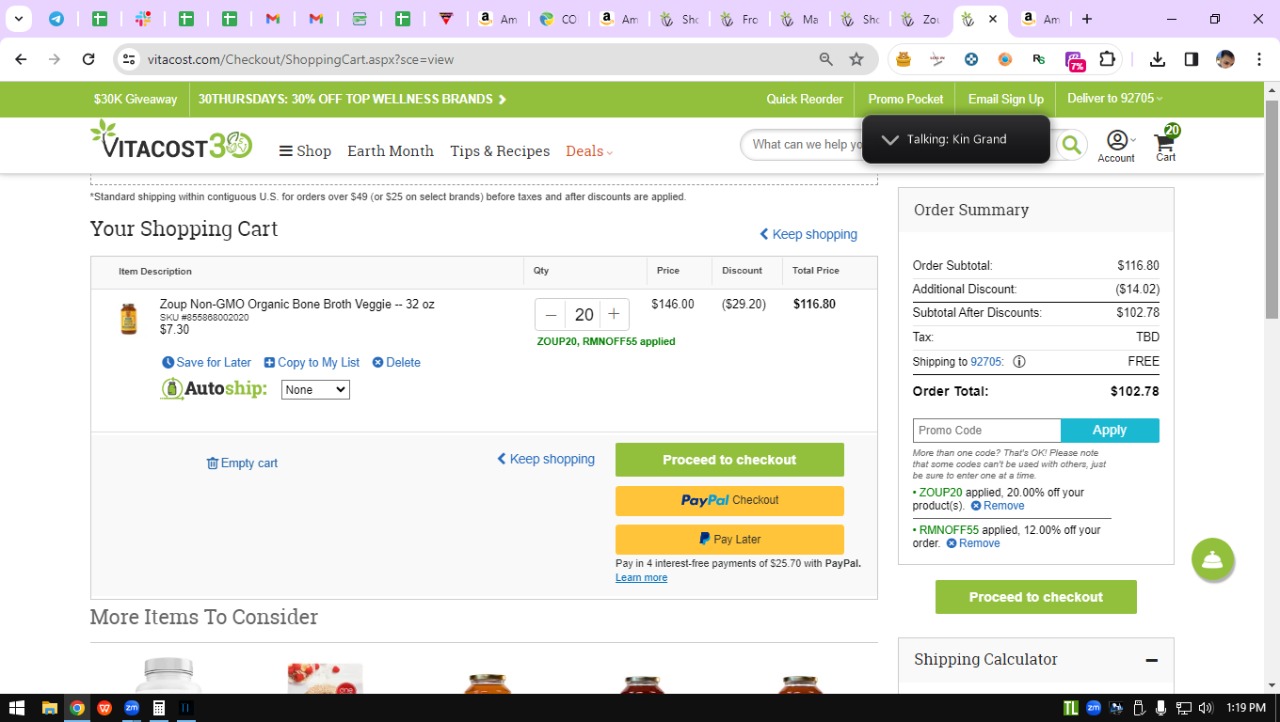Collapse the Shipping Calculator section
This screenshot has height=722, width=1280.
(x=1152, y=660)
